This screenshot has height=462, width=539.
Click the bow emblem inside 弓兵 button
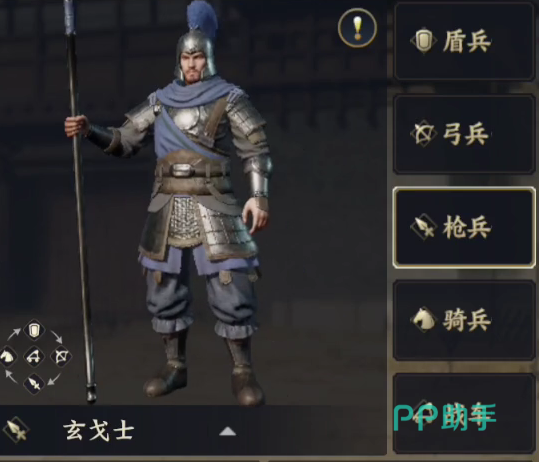(424, 133)
